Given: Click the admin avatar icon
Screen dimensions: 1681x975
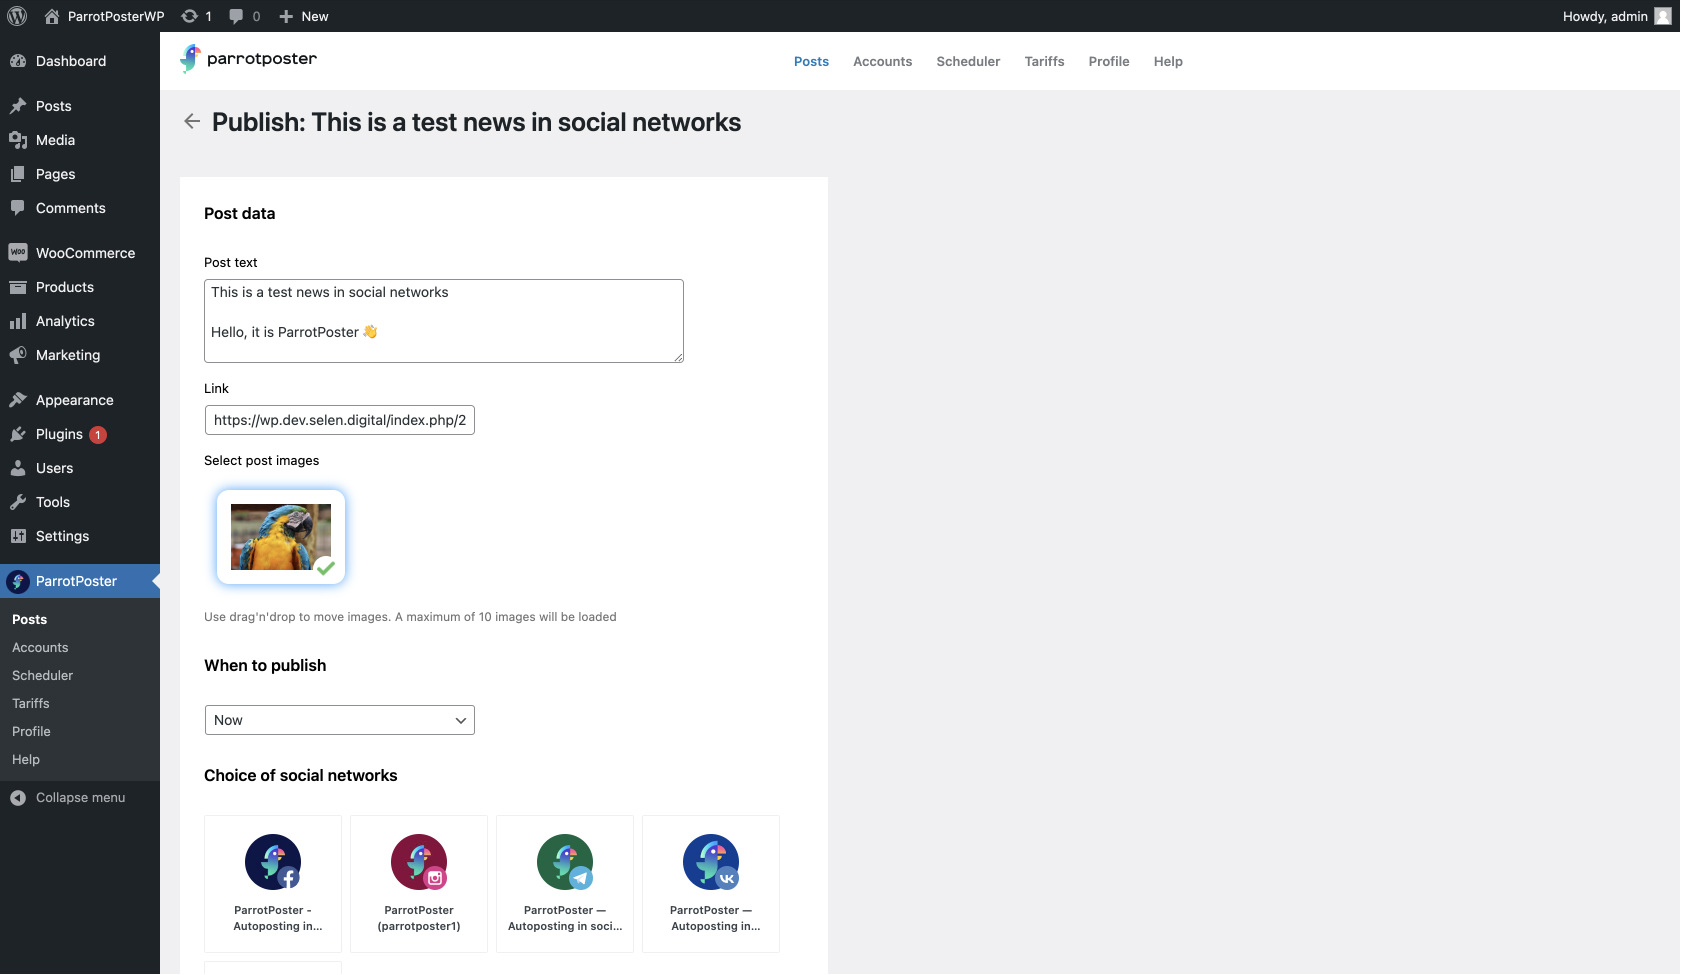Looking at the screenshot, I should point(1663,16).
